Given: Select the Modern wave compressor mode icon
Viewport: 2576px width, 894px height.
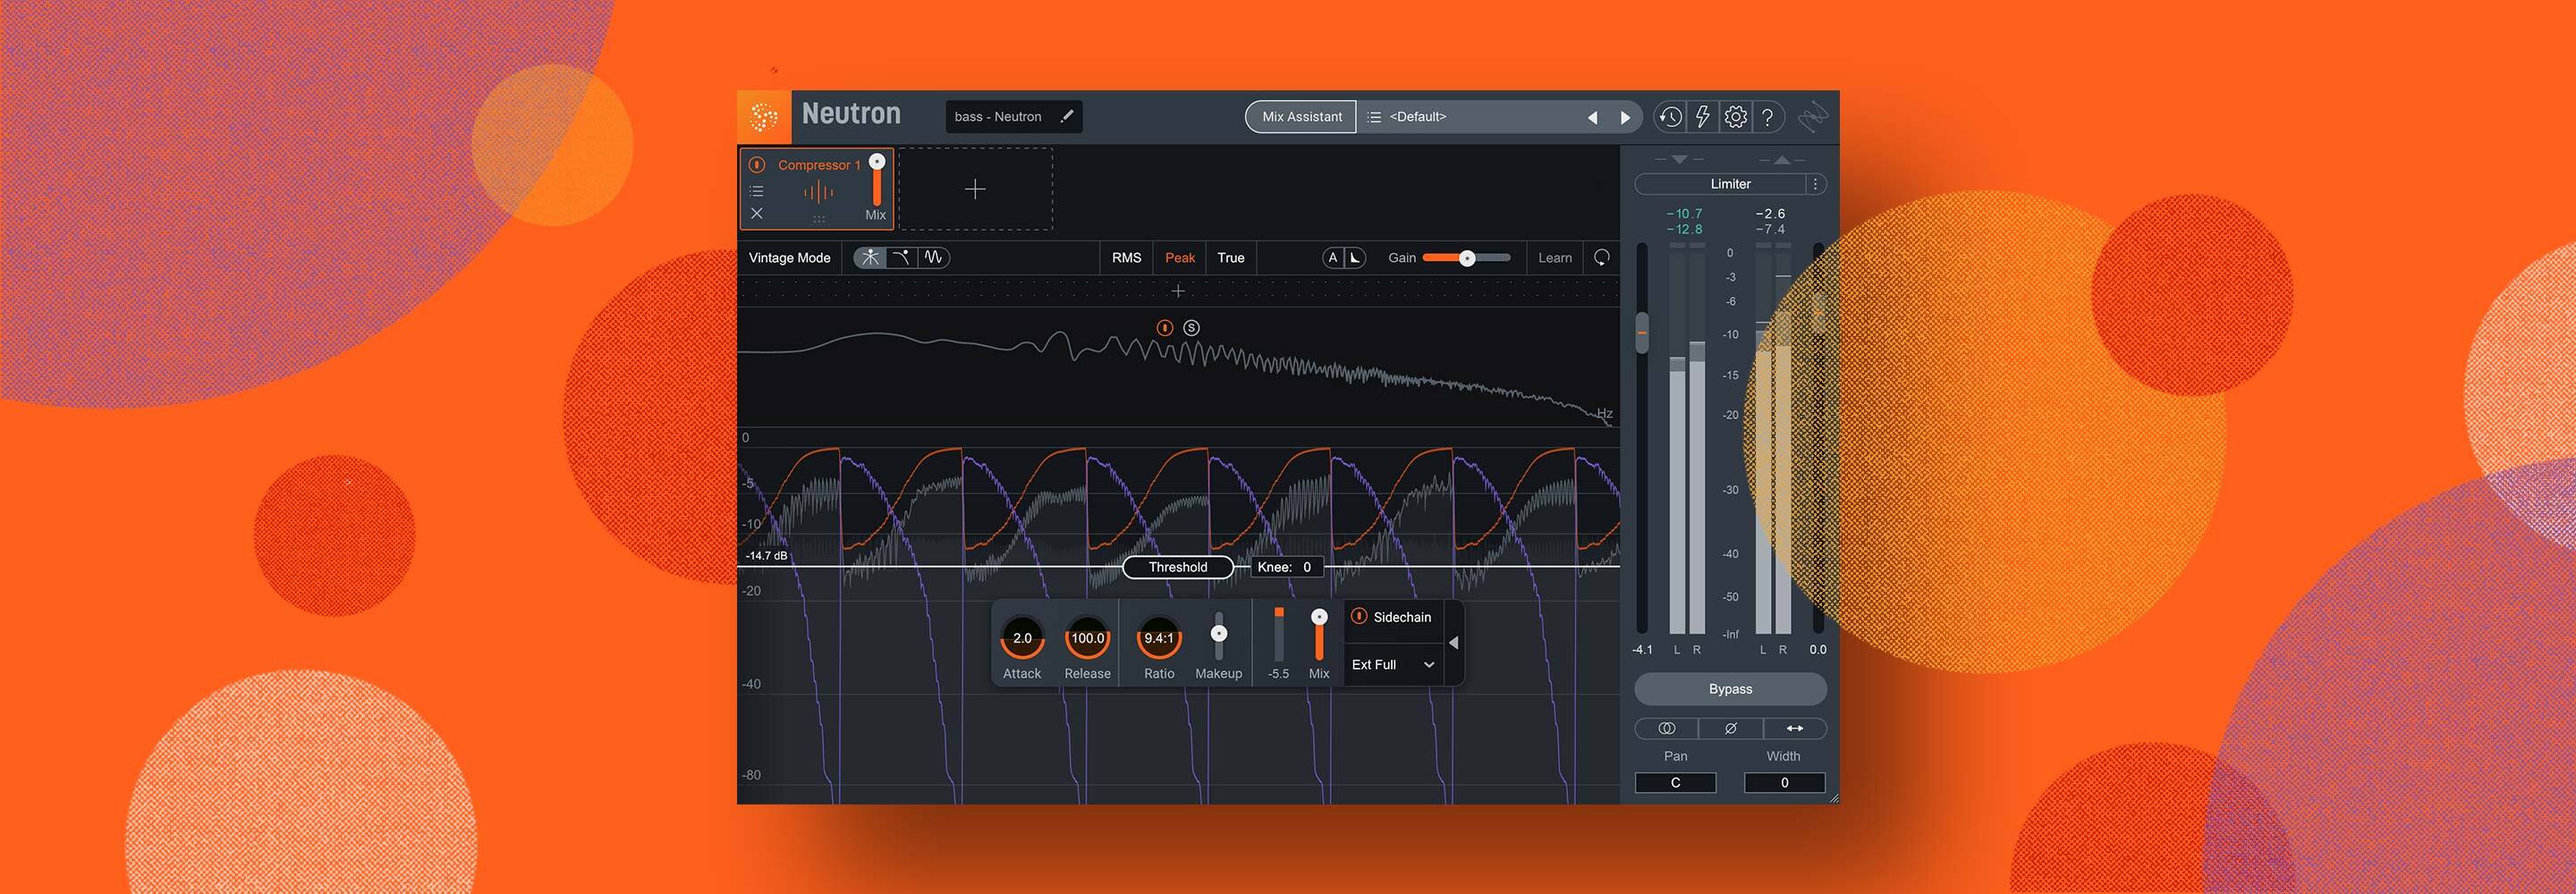Looking at the screenshot, I should [x=933, y=258].
